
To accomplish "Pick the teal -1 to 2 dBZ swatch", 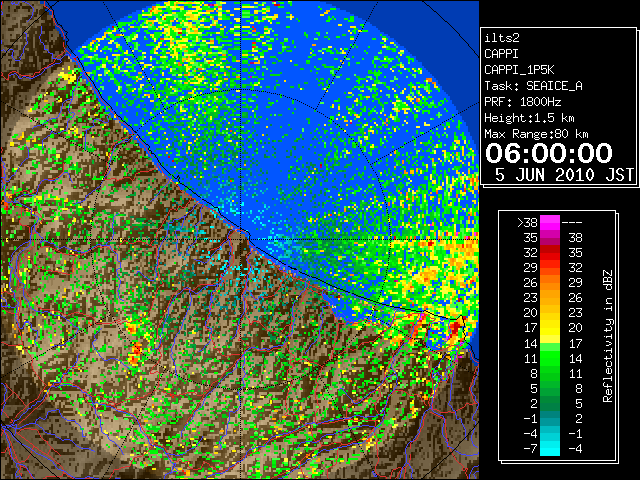I will click(550, 418).
